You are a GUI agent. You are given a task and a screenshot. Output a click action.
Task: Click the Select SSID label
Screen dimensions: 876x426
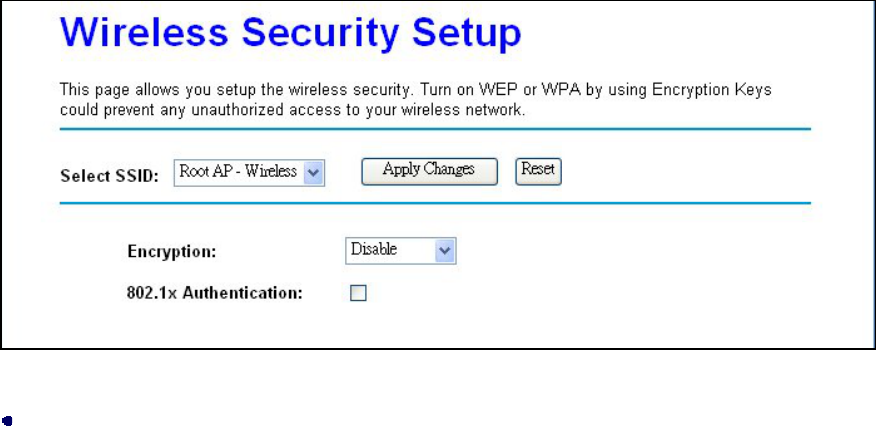(x=111, y=175)
